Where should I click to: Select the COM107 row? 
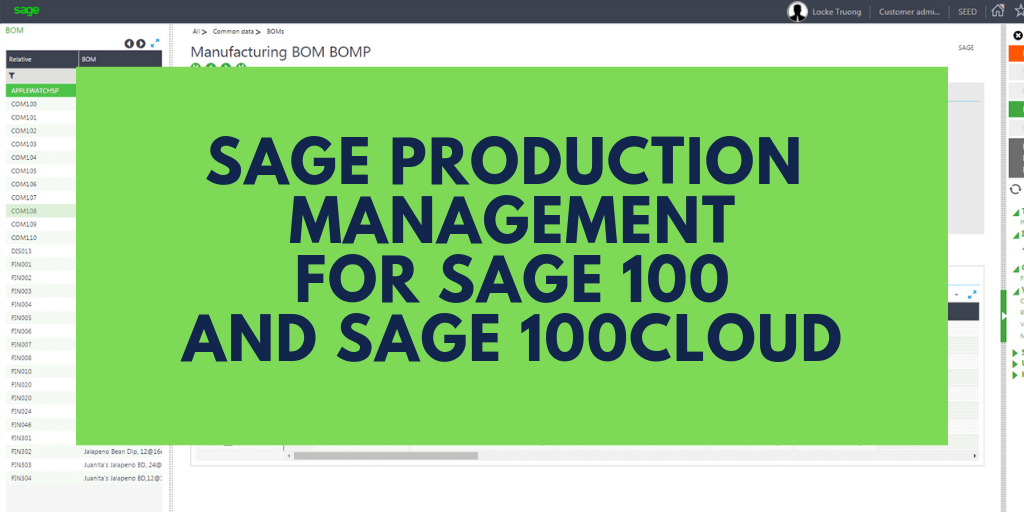(42, 197)
